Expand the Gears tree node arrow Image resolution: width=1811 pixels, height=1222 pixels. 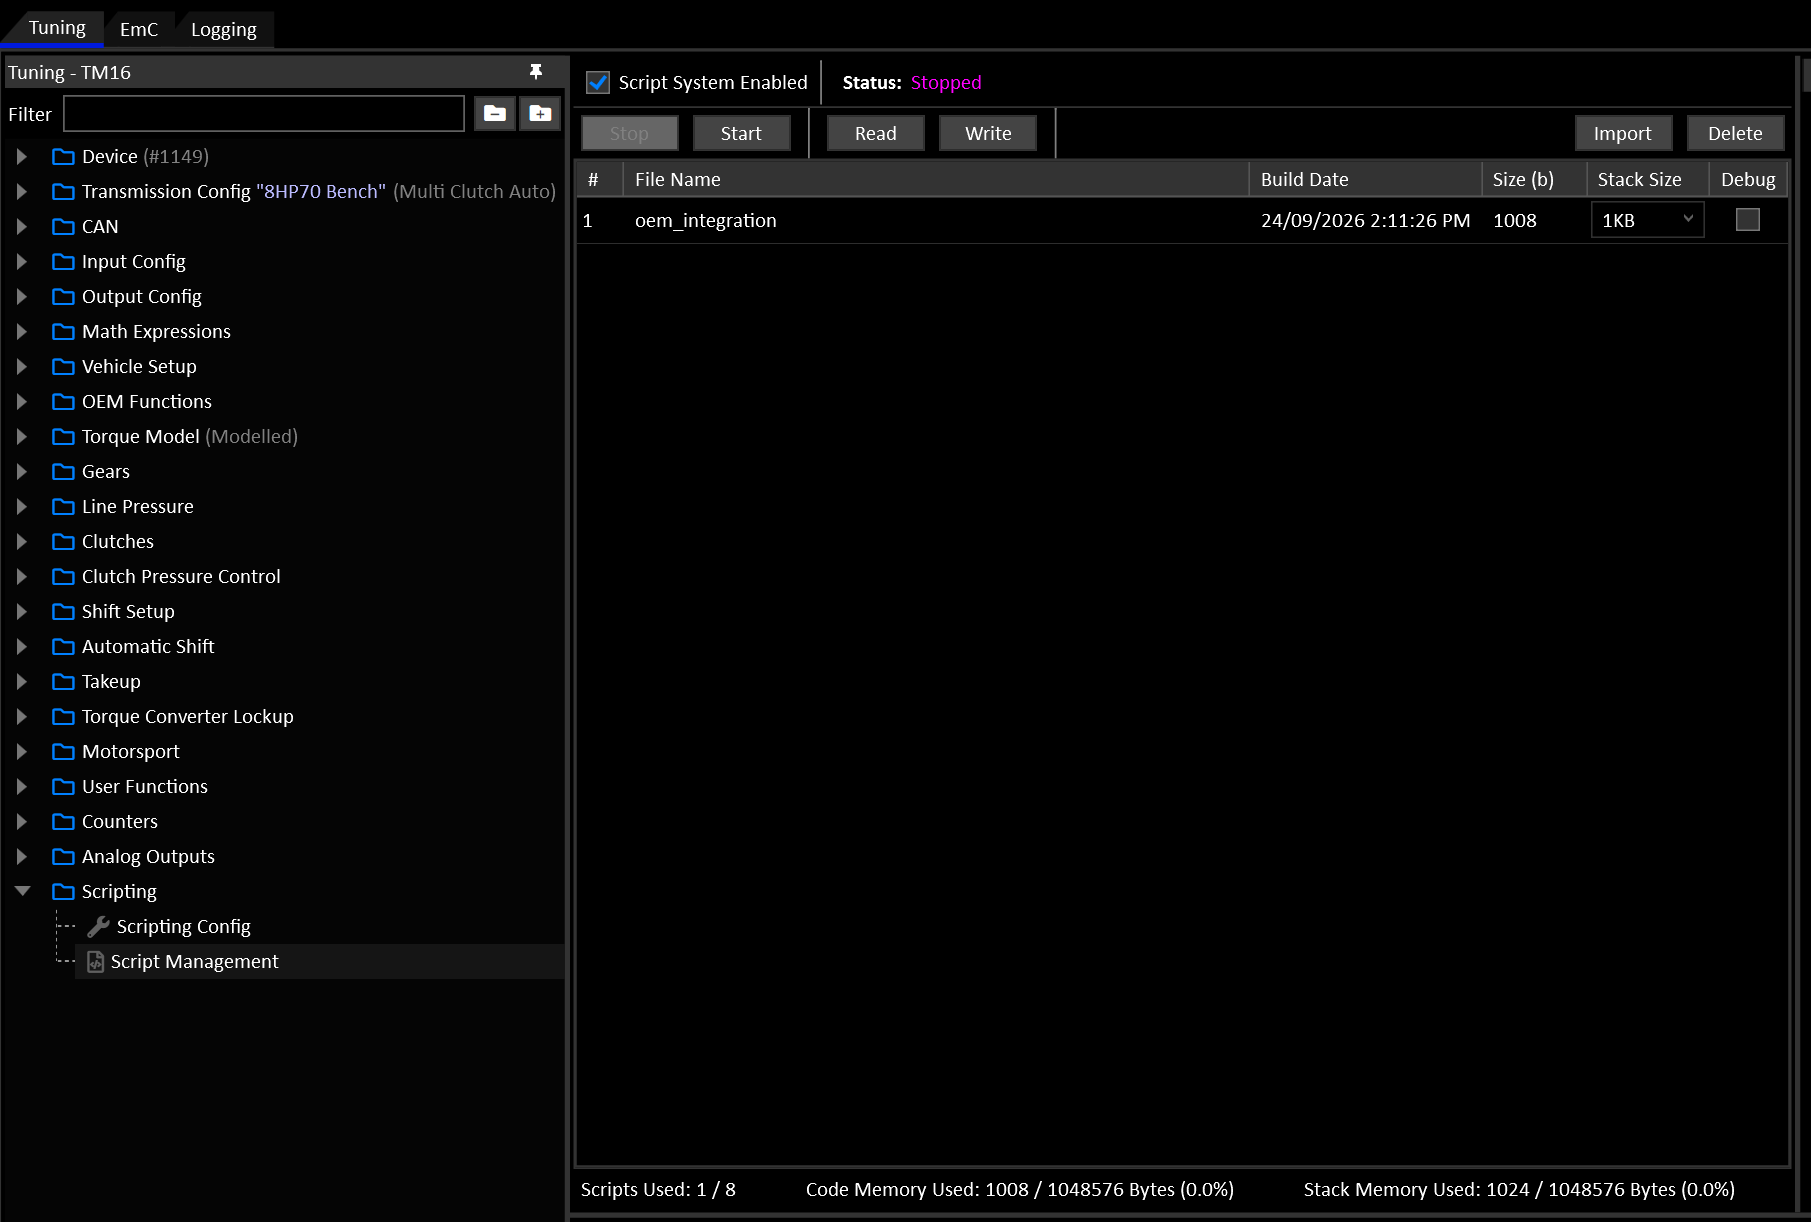coord(22,471)
